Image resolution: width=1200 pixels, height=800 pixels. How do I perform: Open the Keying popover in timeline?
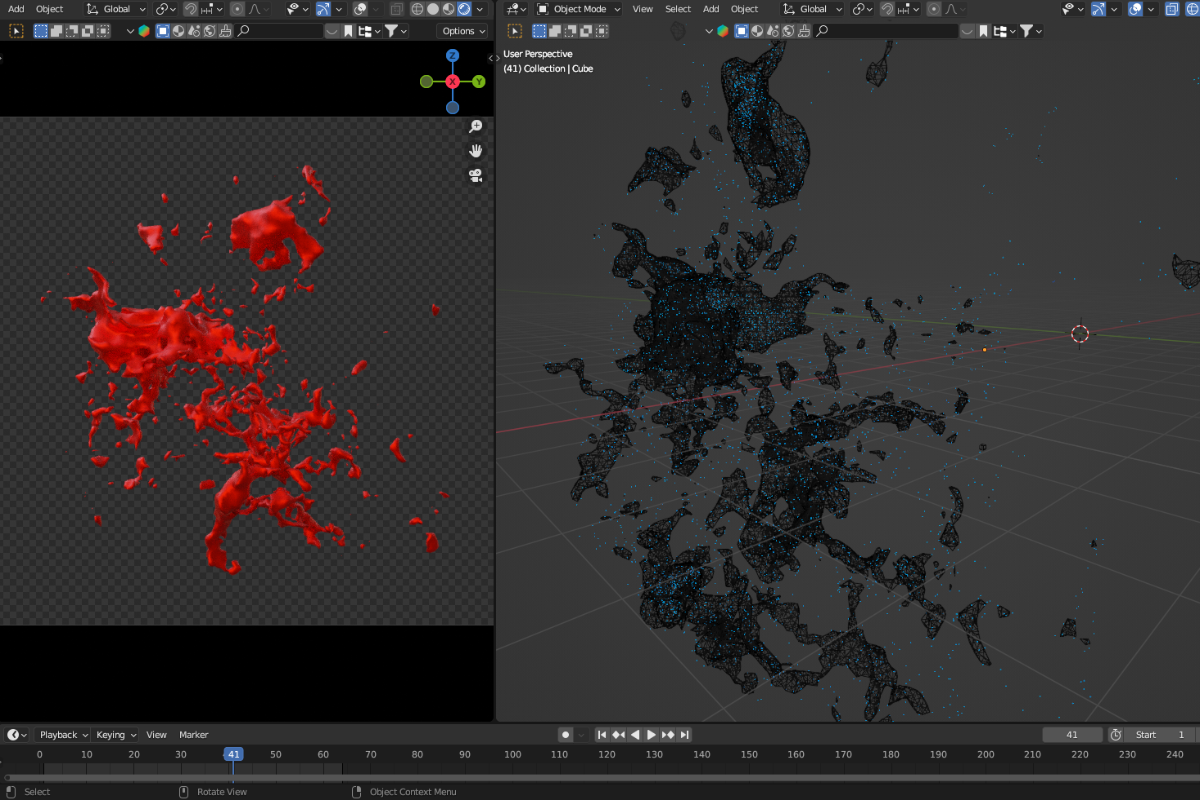(115, 735)
